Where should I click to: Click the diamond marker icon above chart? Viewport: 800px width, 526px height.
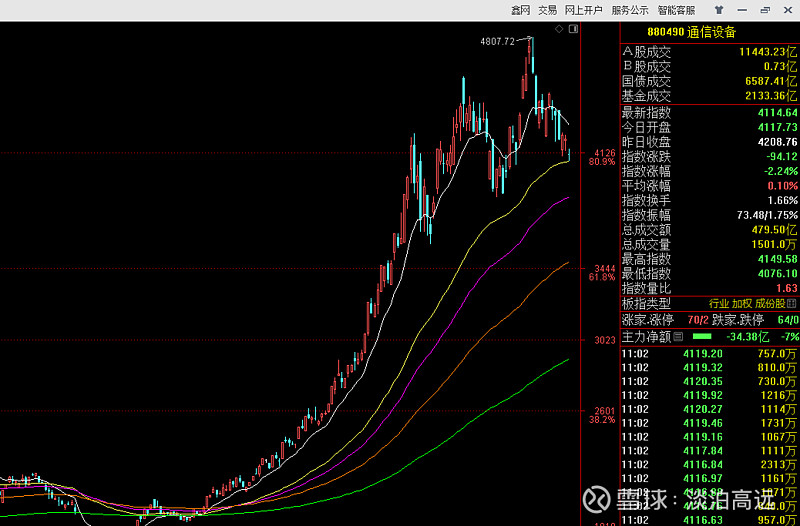(x=559, y=29)
